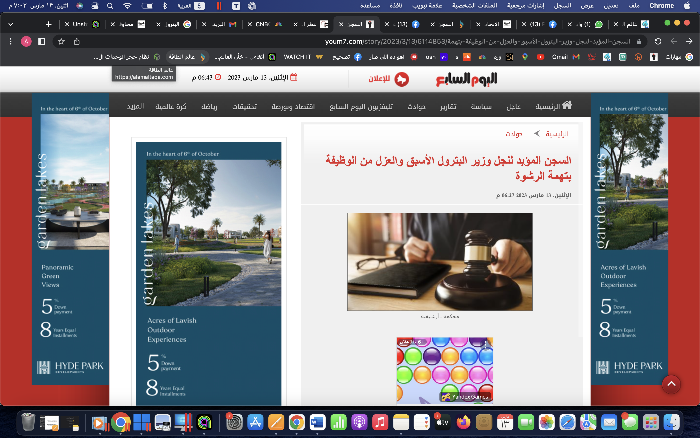Open the اقتصاد وبورصة section
This screenshot has width=700, height=438.
coord(293,106)
